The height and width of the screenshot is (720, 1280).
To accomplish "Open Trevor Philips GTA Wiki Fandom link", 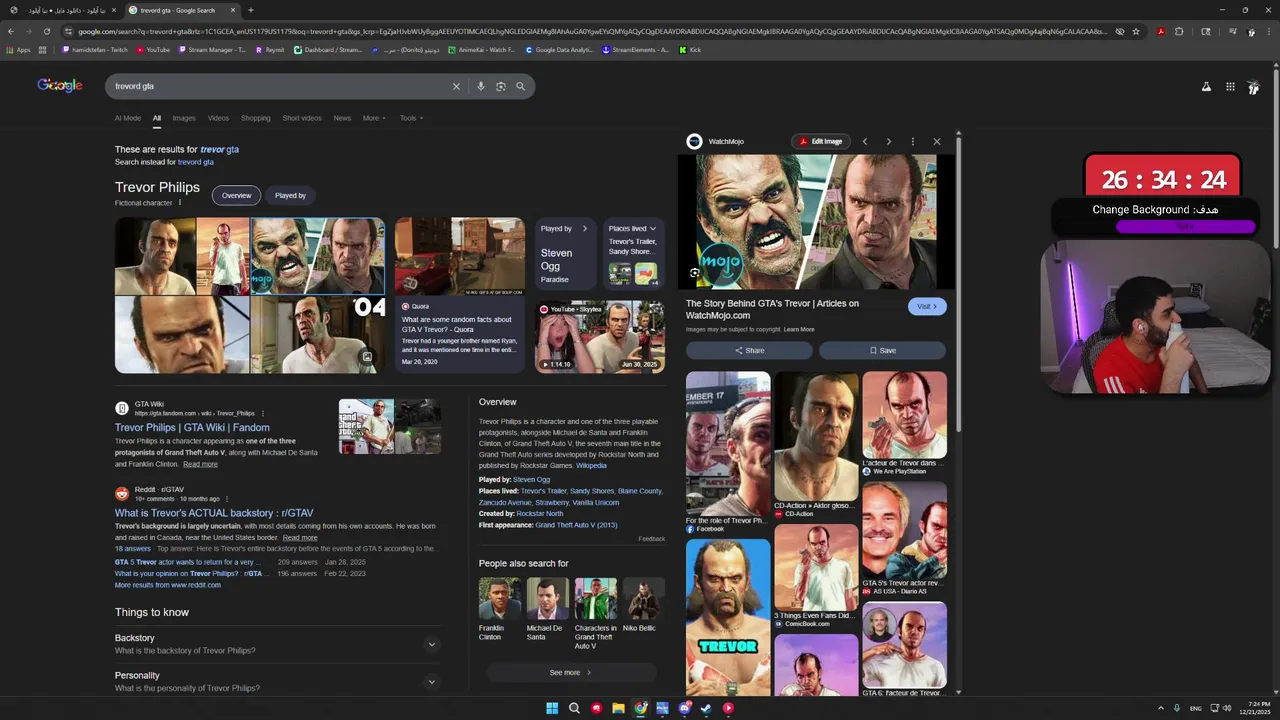I will coord(192,428).
